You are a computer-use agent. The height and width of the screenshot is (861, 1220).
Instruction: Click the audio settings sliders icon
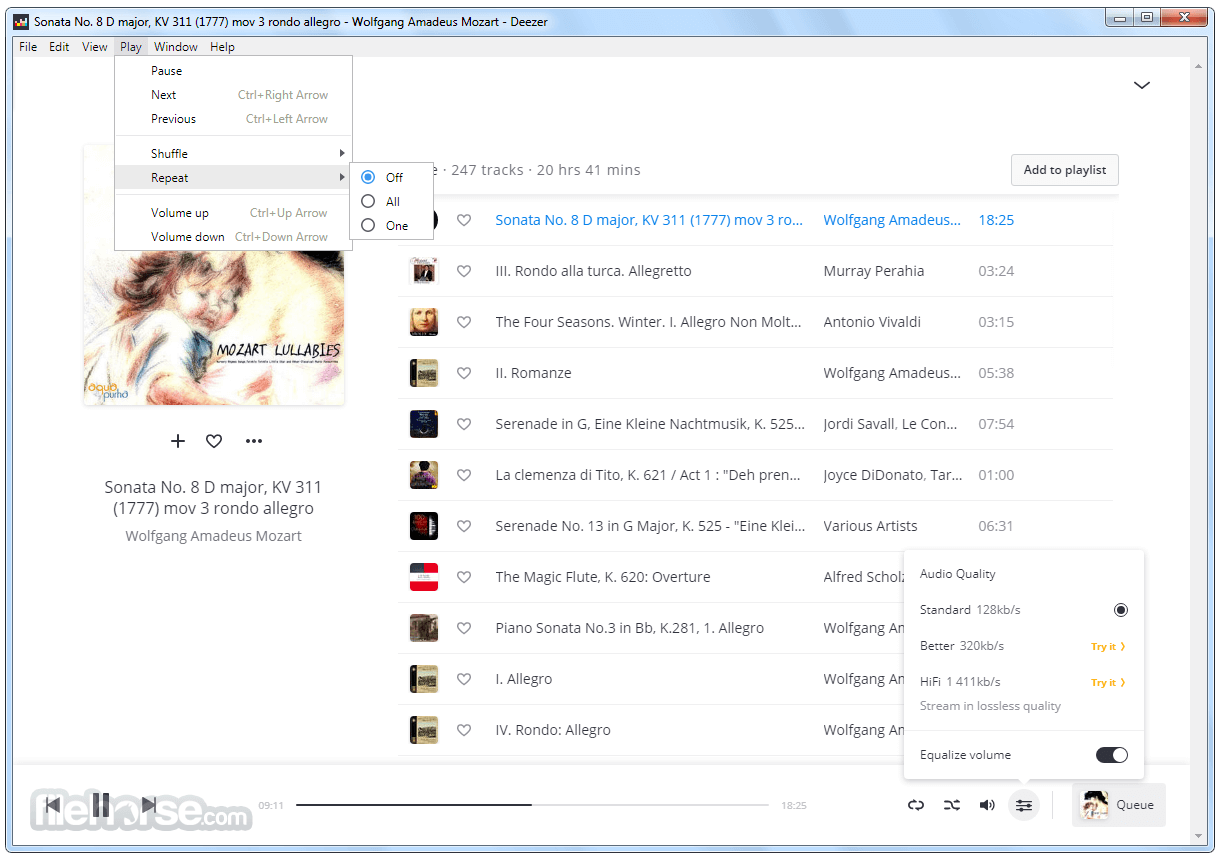point(1024,805)
